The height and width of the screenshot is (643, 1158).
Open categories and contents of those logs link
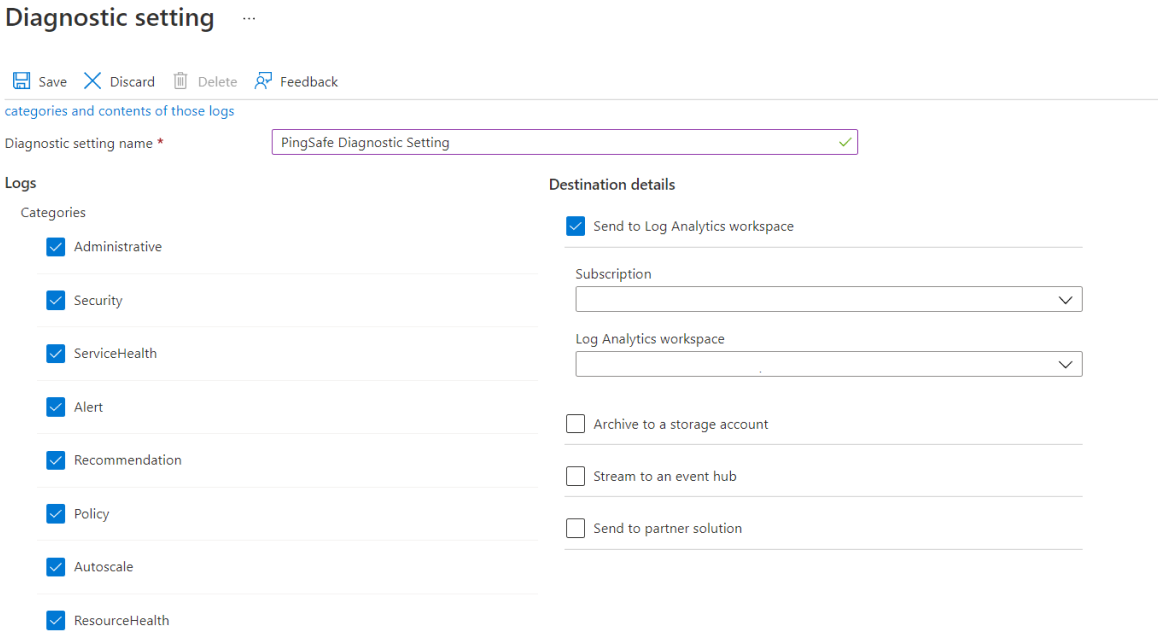click(x=120, y=111)
